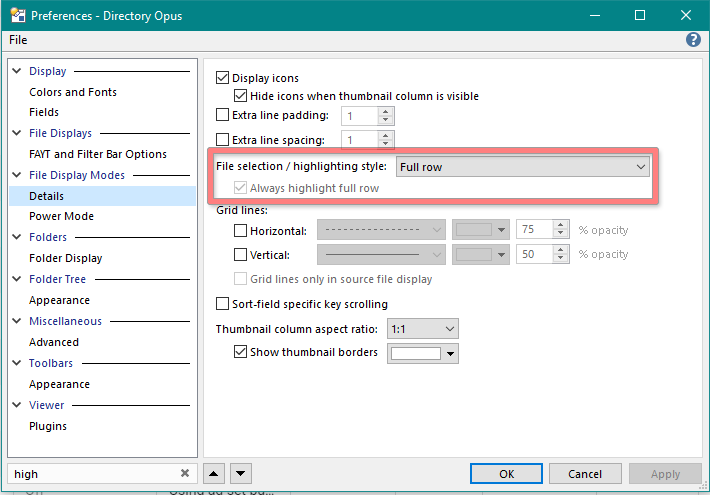The height and width of the screenshot is (495, 710).
Task: Increase vertical grid line opacity value
Action: point(561,249)
